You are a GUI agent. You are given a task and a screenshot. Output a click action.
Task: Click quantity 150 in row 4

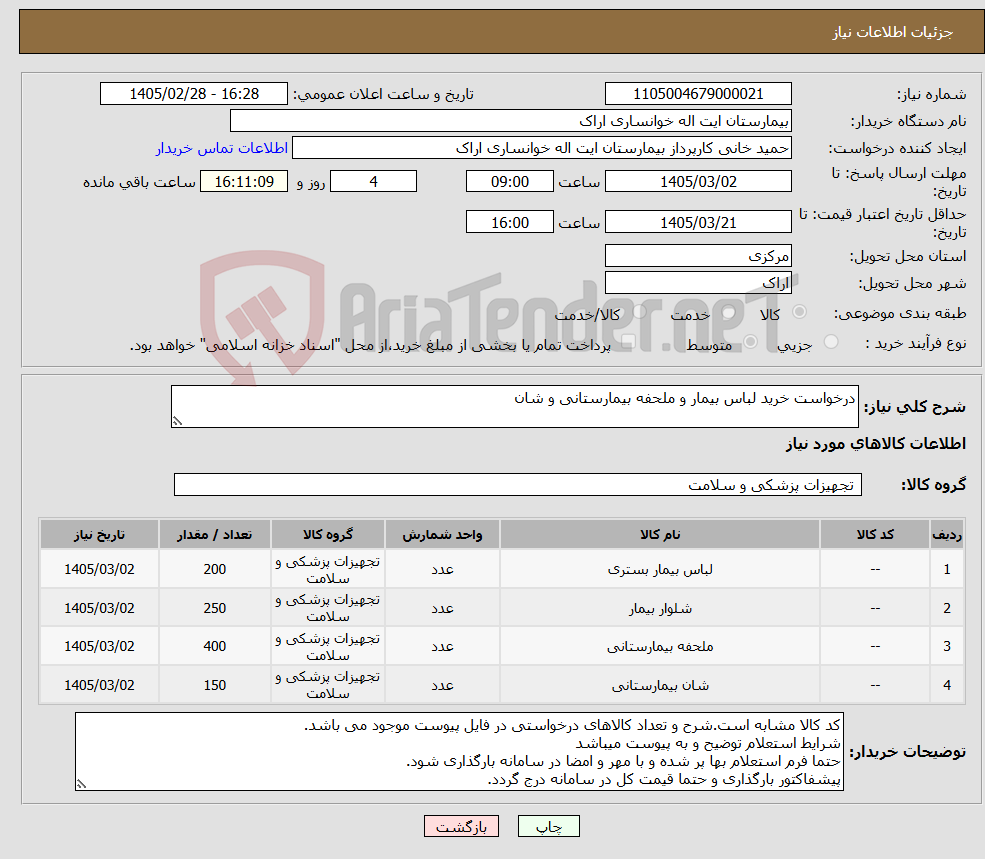(215, 685)
